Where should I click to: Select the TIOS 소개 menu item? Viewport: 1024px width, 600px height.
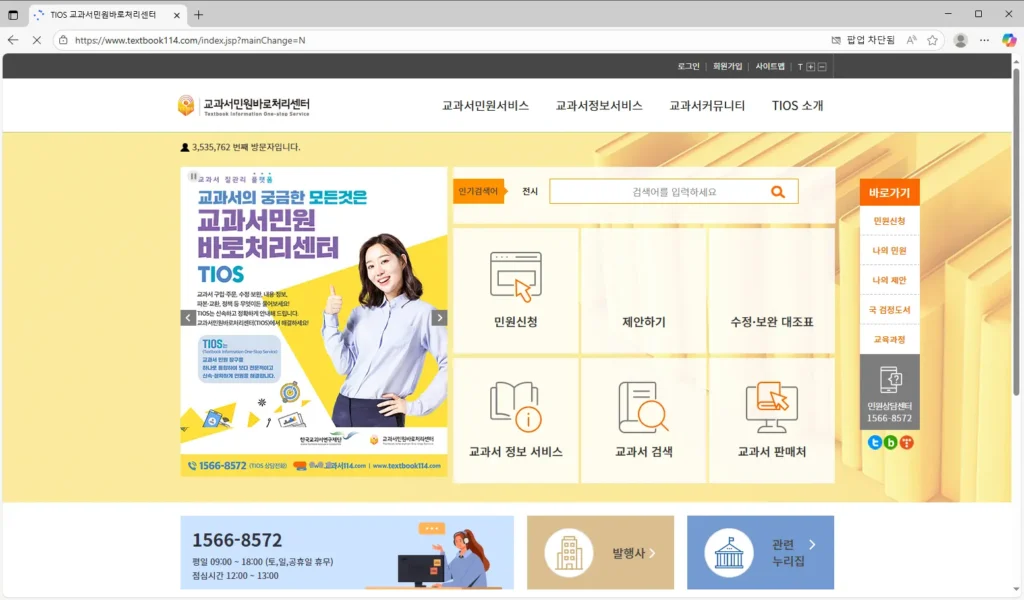(797, 106)
